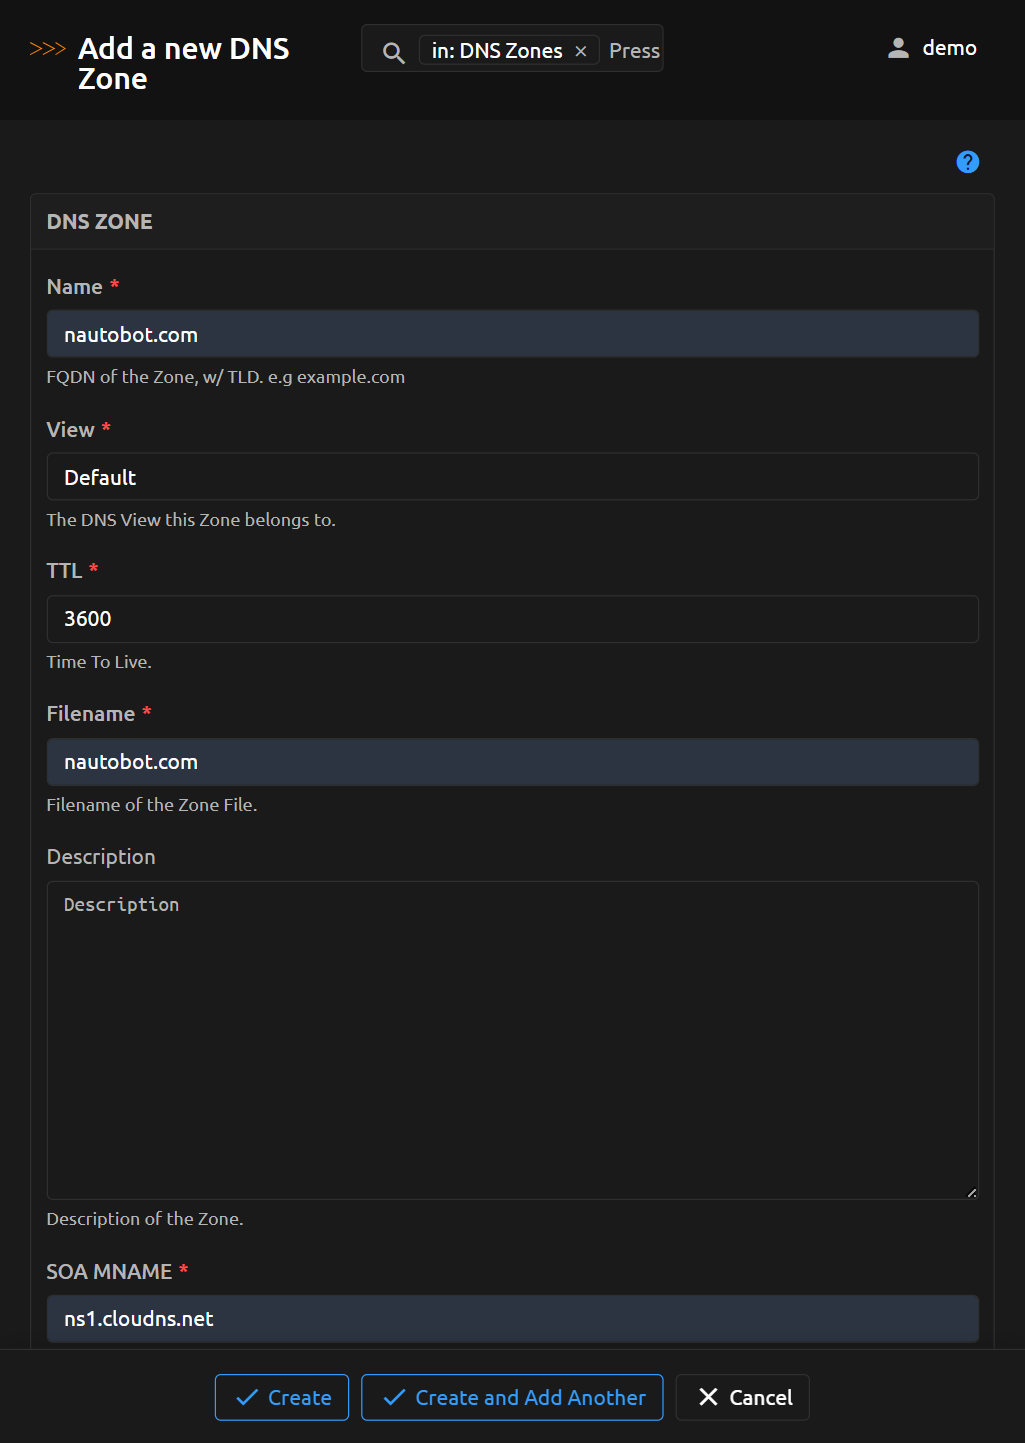Click the Create button
Image resolution: width=1025 pixels, height=1443 pixels.
(281, 1397)
